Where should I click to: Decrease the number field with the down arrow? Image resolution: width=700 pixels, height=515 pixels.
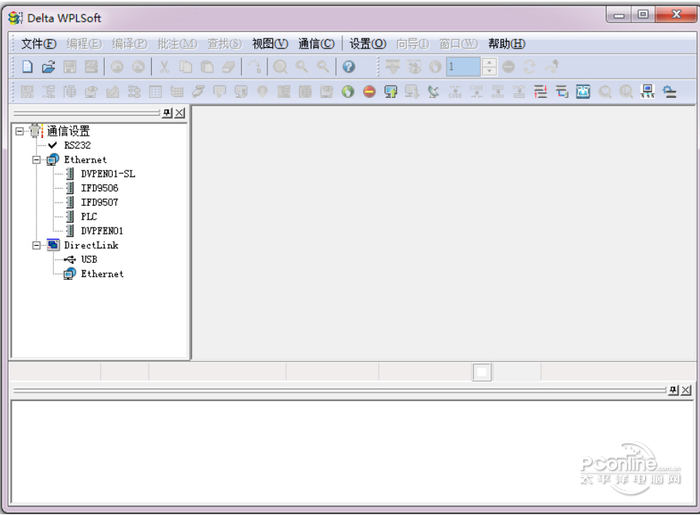(489, 71)
